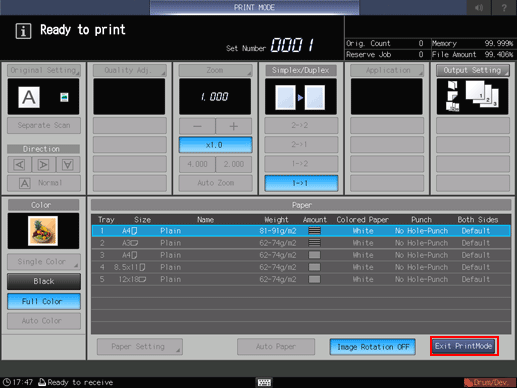Tap the zoom plus button
517x388 pixels.
click(234, 126)
